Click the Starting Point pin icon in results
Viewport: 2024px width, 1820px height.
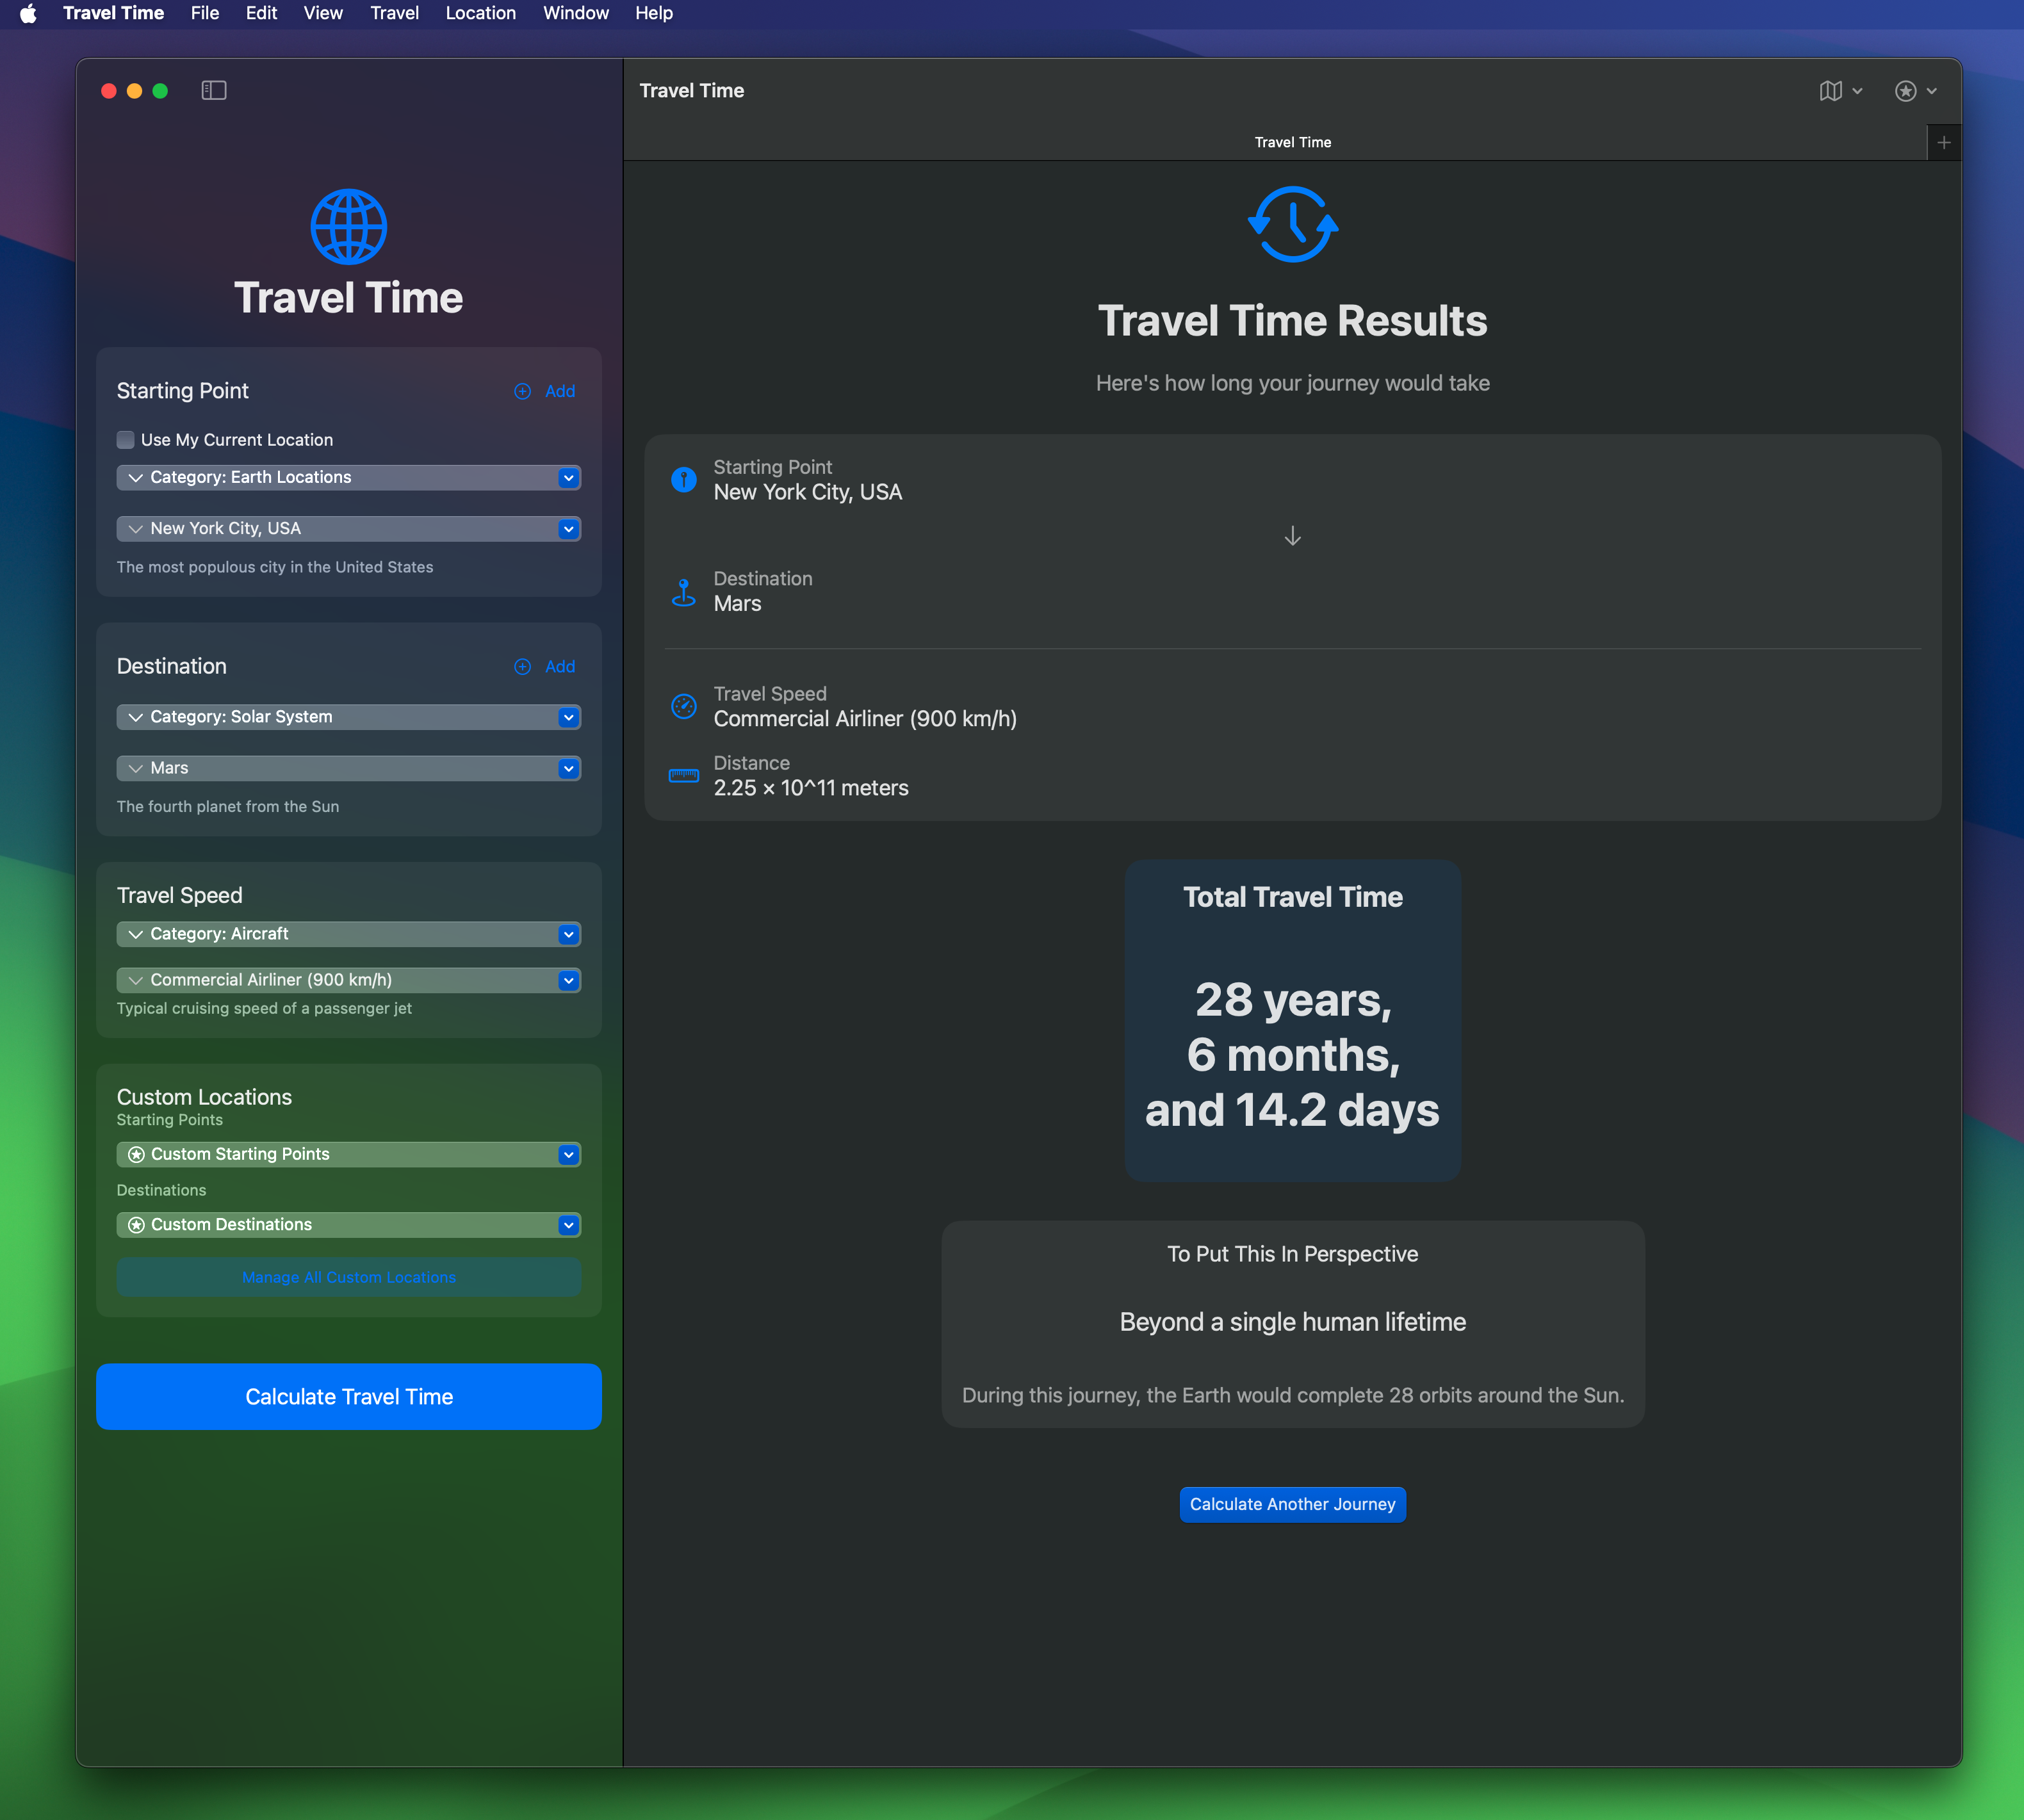coord(683,480)
